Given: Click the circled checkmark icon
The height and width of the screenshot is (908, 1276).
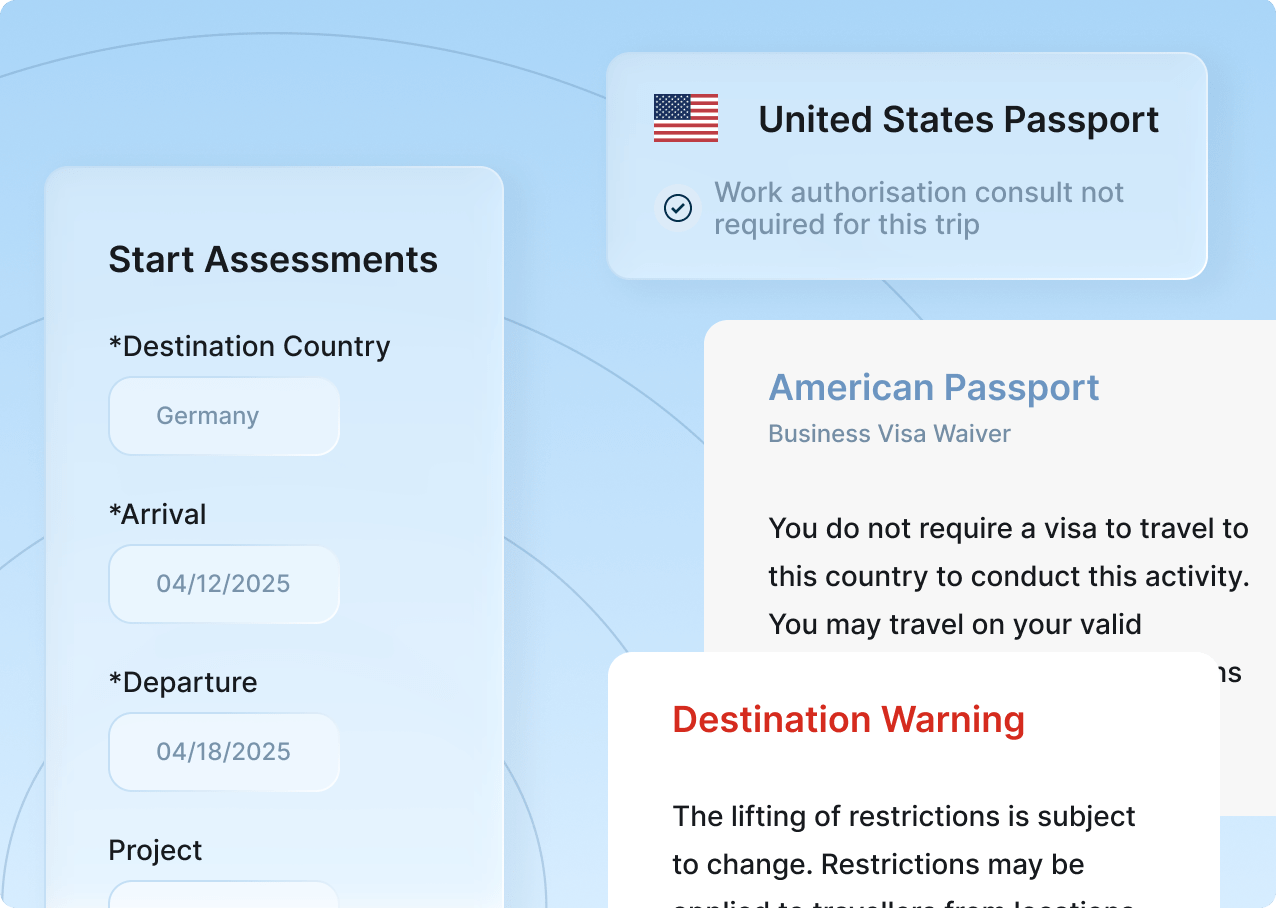Looking at the screenshot, I should (678, 208).
